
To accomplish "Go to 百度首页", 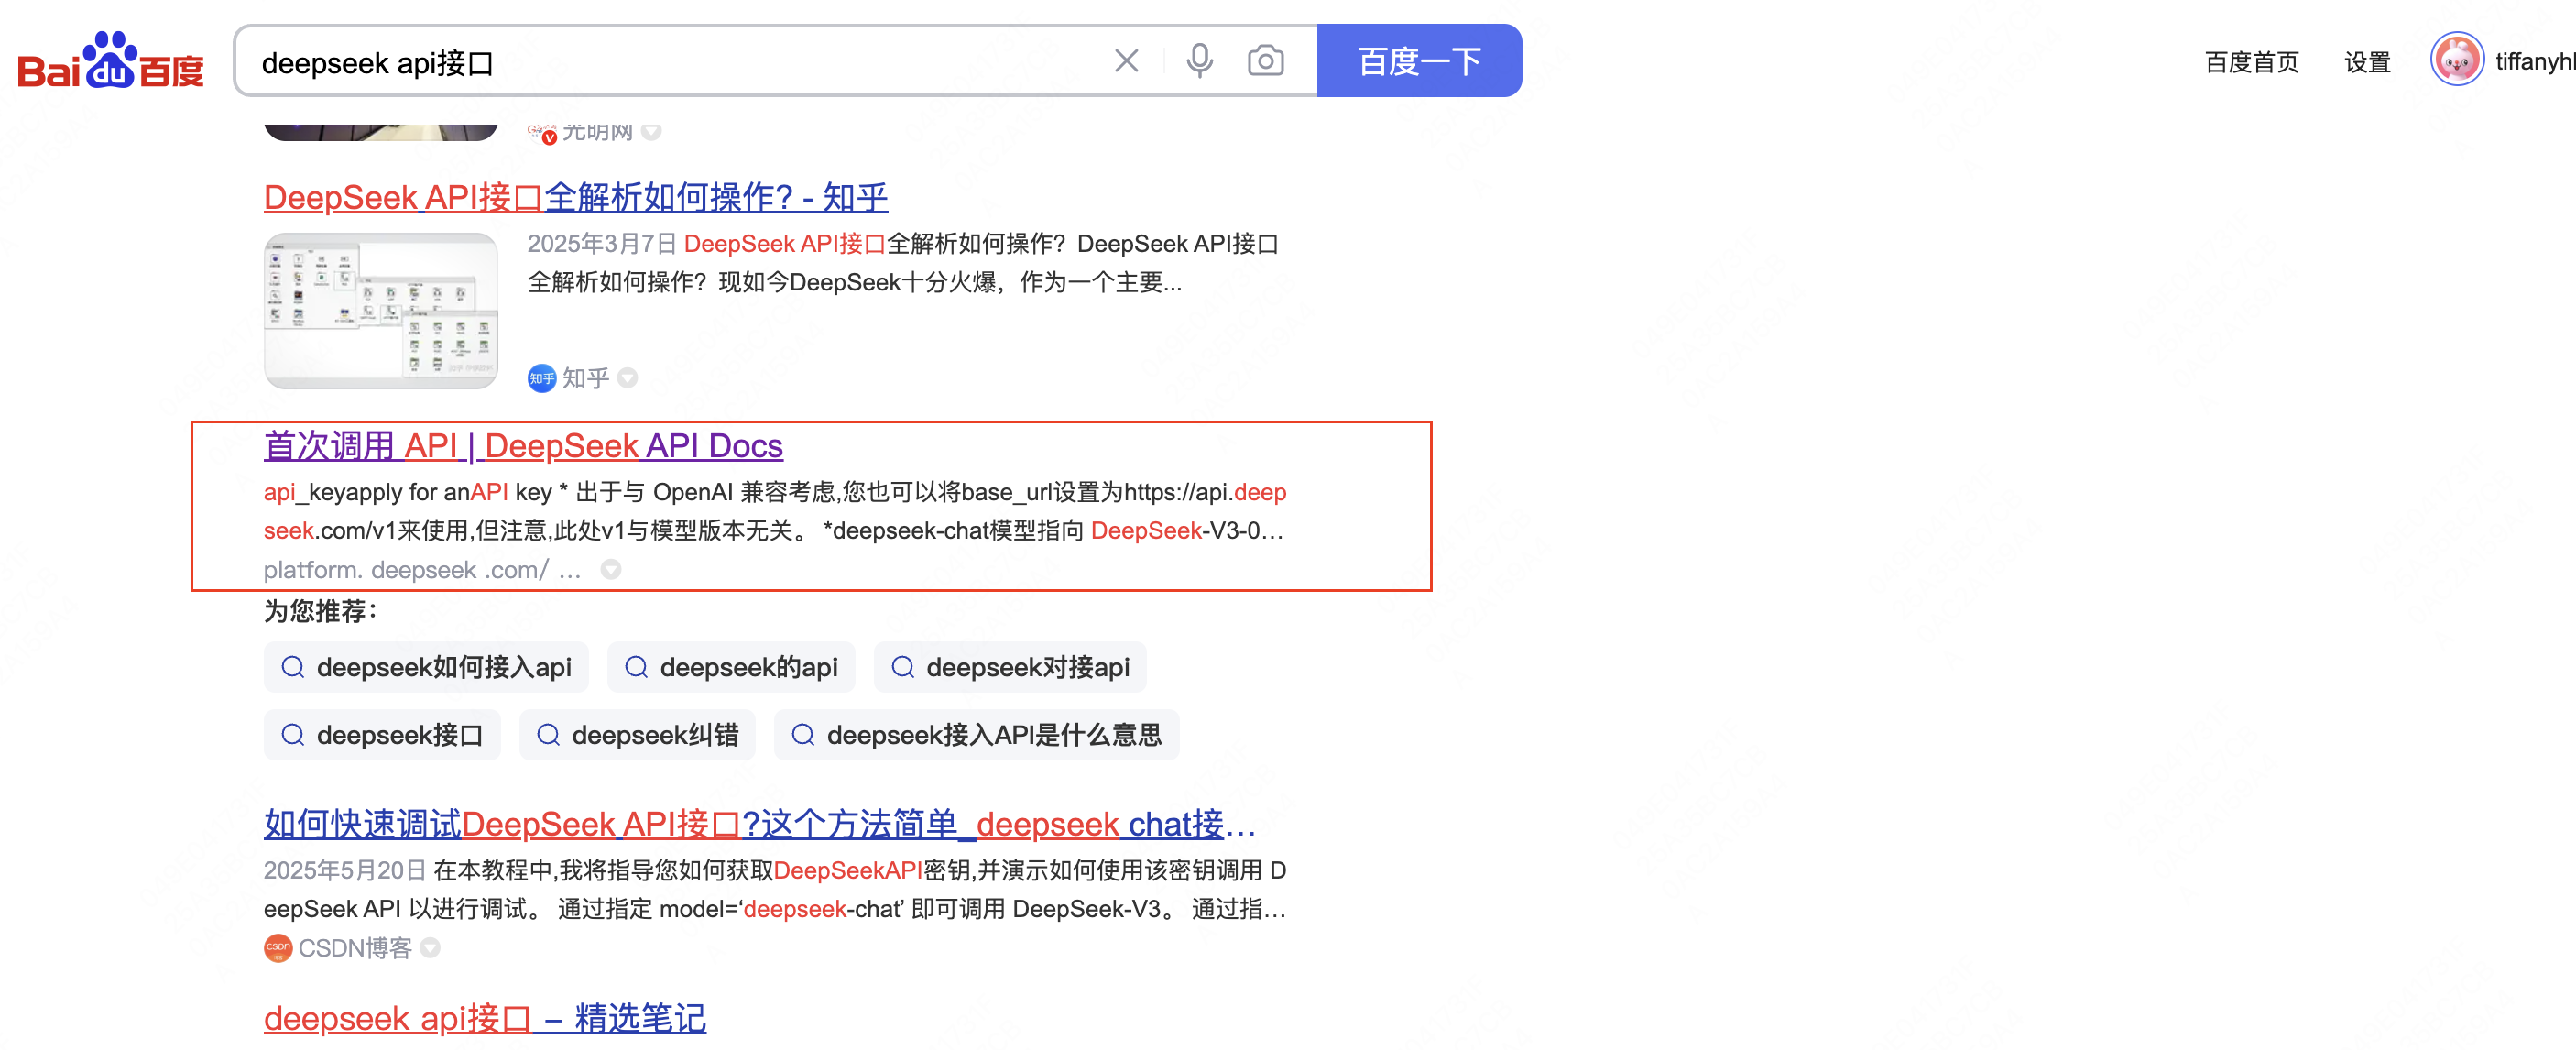I will point(2251,62).
